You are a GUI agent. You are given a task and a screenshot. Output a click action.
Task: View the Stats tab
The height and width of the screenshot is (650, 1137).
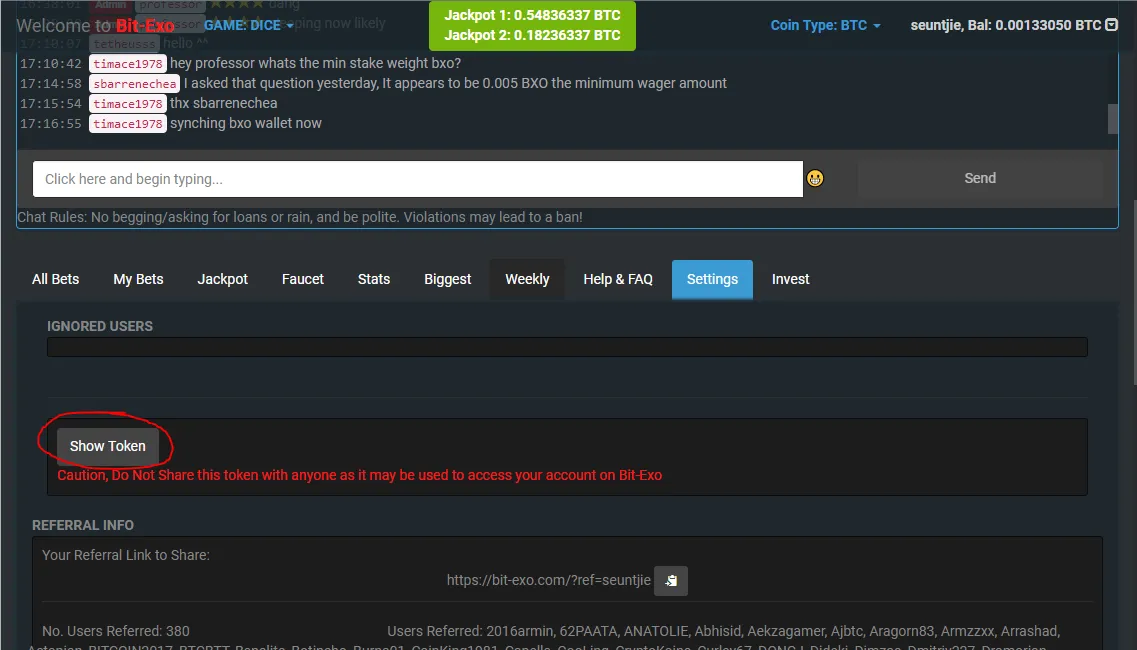click(374, 279)
